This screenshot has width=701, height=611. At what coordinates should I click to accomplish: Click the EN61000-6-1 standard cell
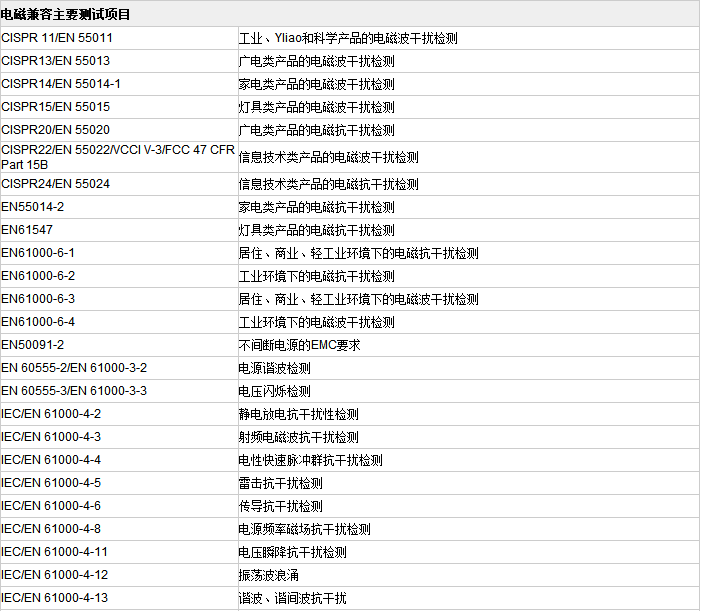click(38, 253)
